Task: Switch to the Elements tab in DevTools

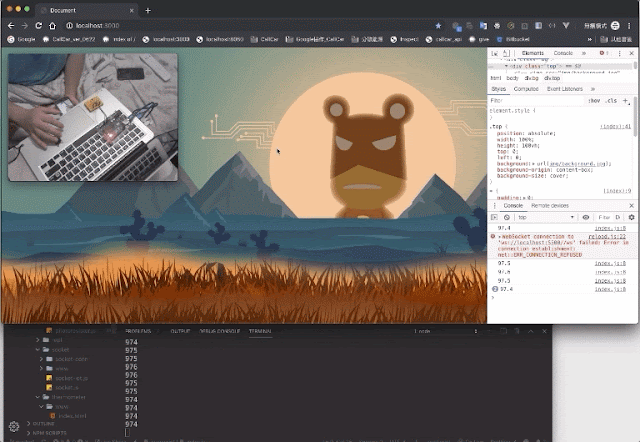Action: (533, 53)
